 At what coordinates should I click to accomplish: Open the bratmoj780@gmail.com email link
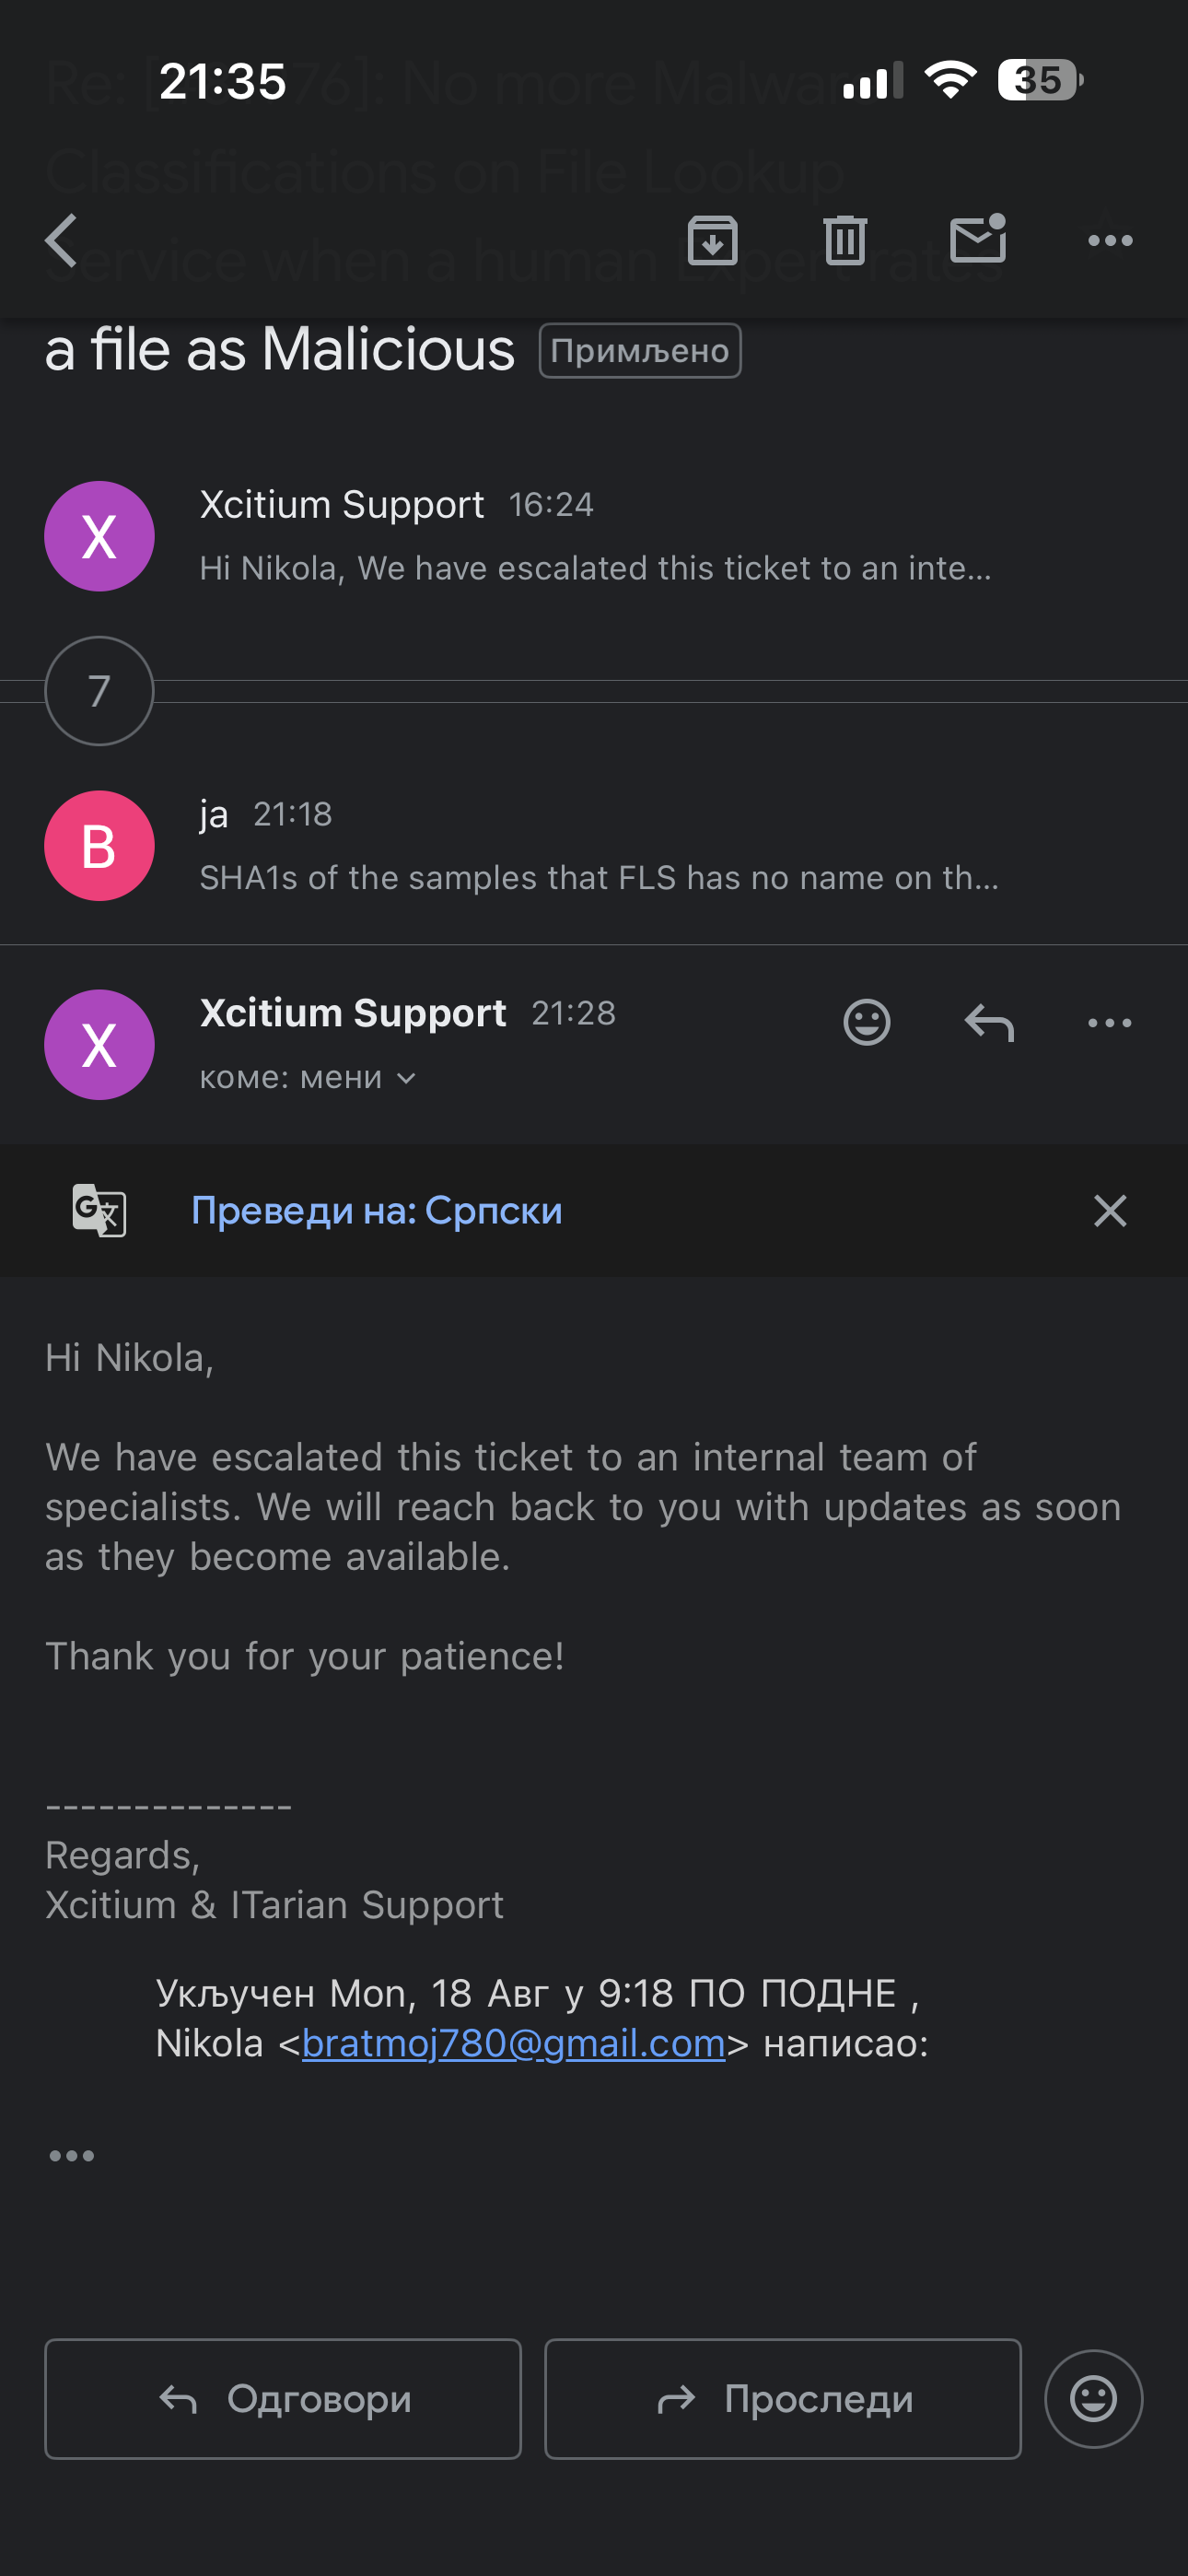pyautogui.click(x=513, y=2043)
